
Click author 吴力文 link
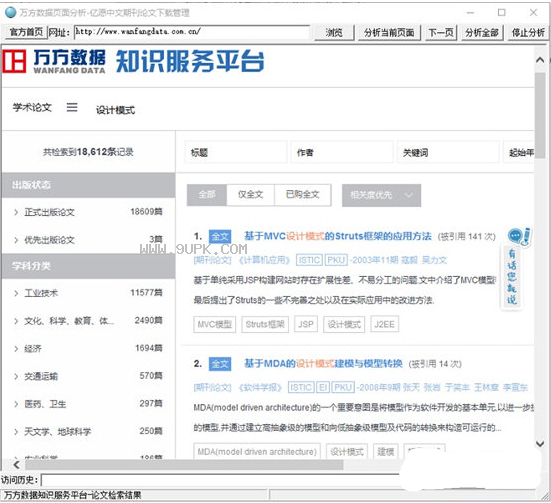tap(434, 260)
